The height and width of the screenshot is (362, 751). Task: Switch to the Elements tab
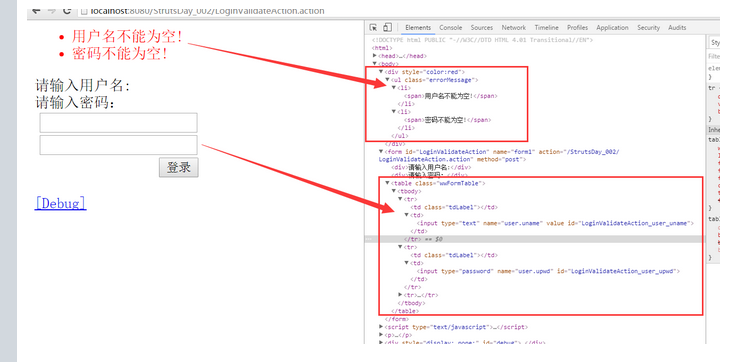tap(418, 28)
